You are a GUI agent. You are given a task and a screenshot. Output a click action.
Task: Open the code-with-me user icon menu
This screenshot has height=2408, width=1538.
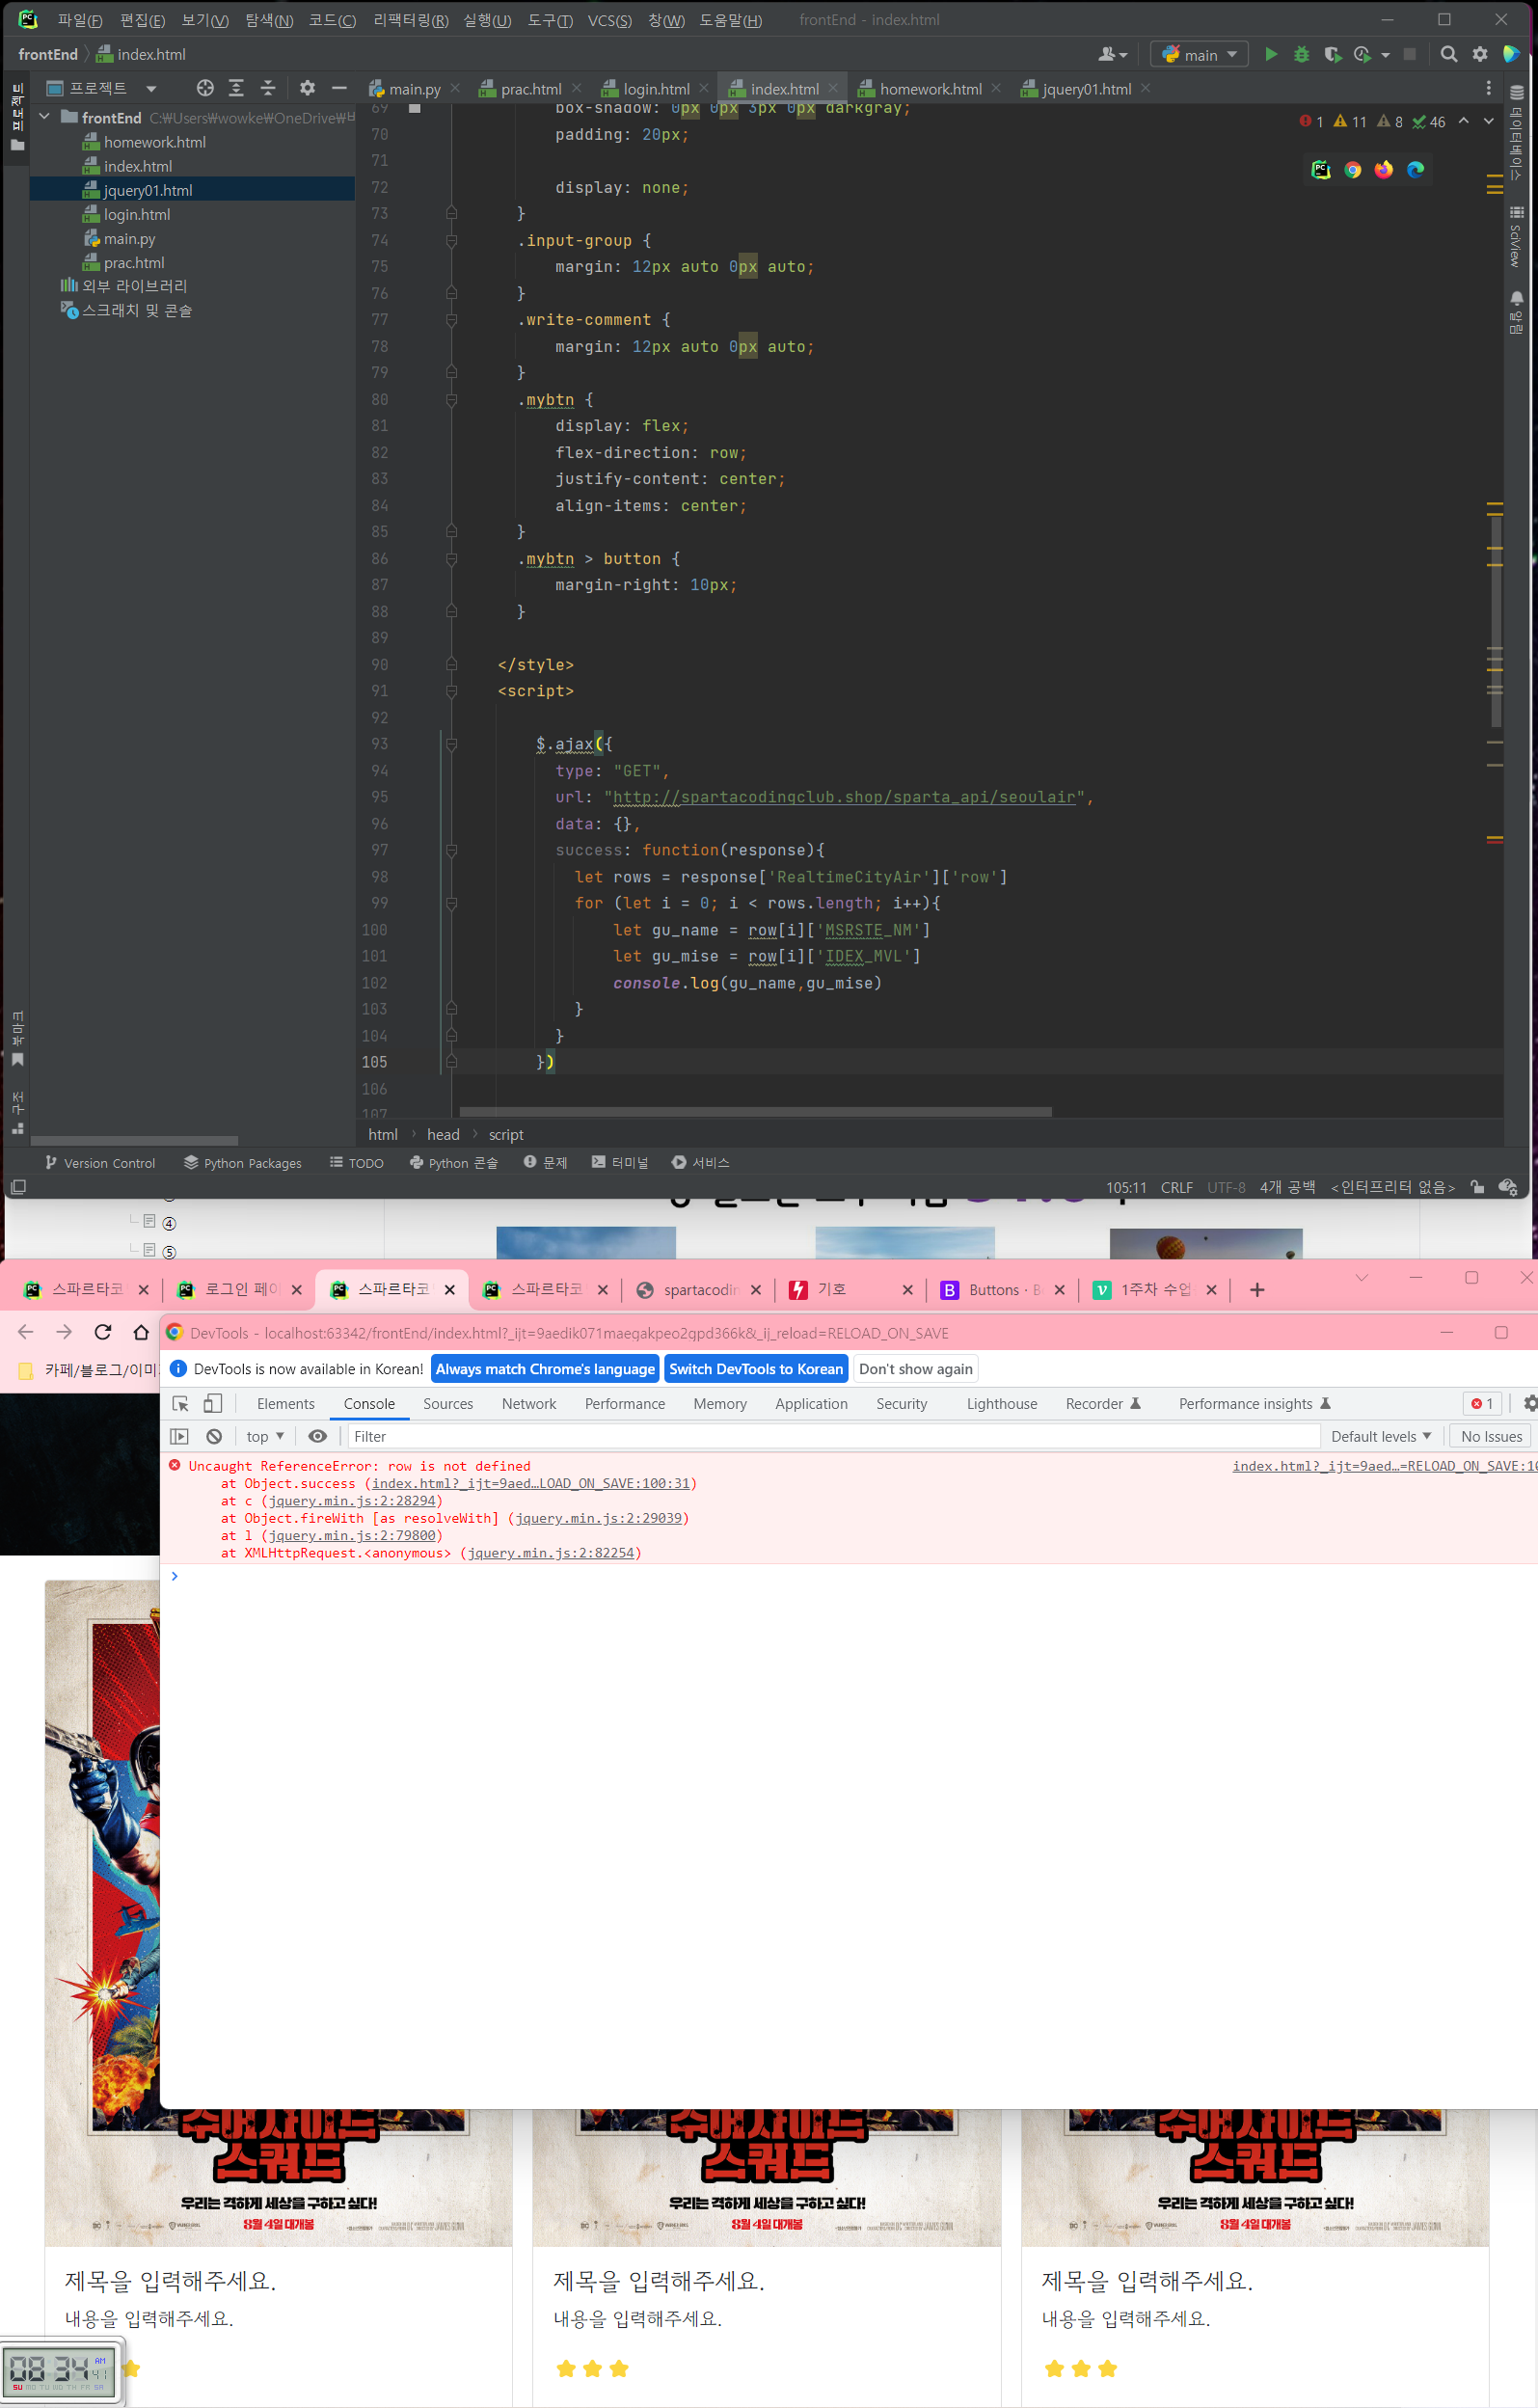point(1112,54)
